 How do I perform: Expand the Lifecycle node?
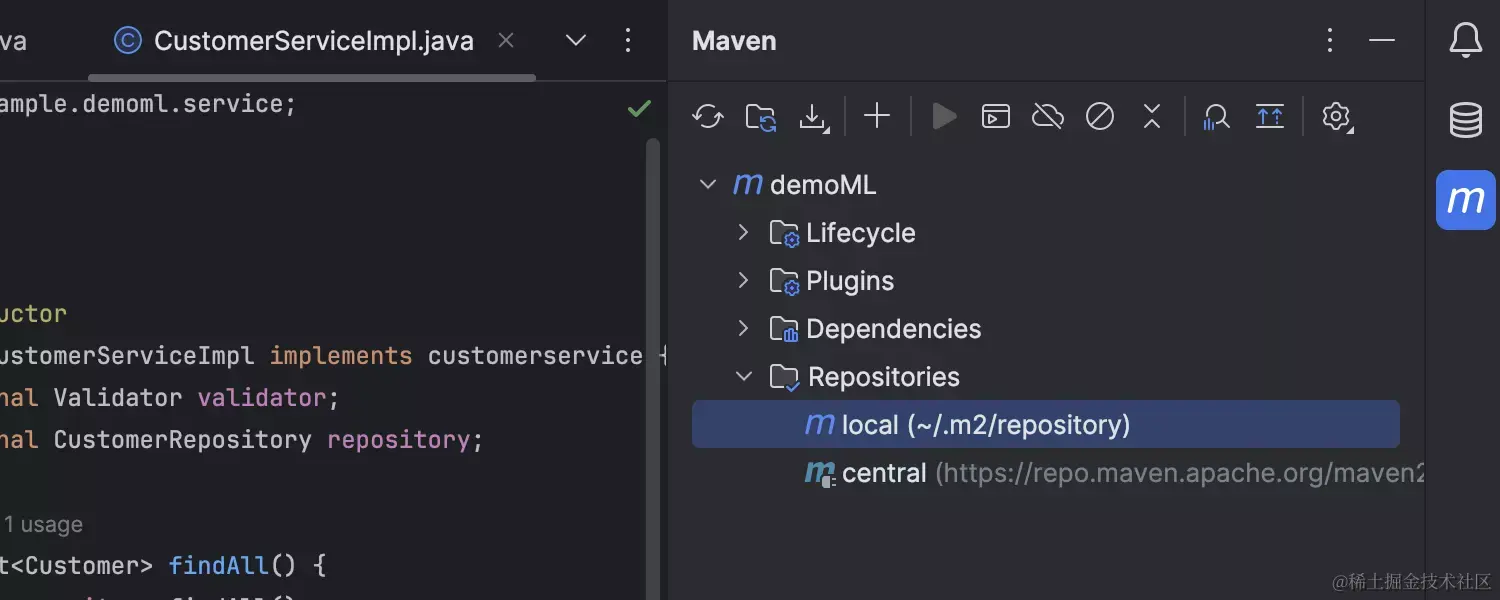click(x=742, y=232)
